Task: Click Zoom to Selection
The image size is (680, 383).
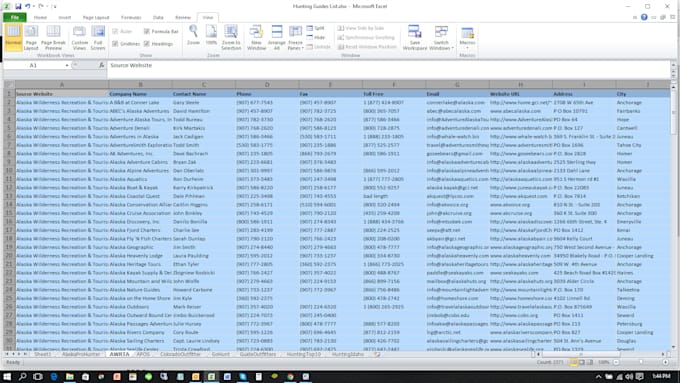Action: click(x=231, y=38)
